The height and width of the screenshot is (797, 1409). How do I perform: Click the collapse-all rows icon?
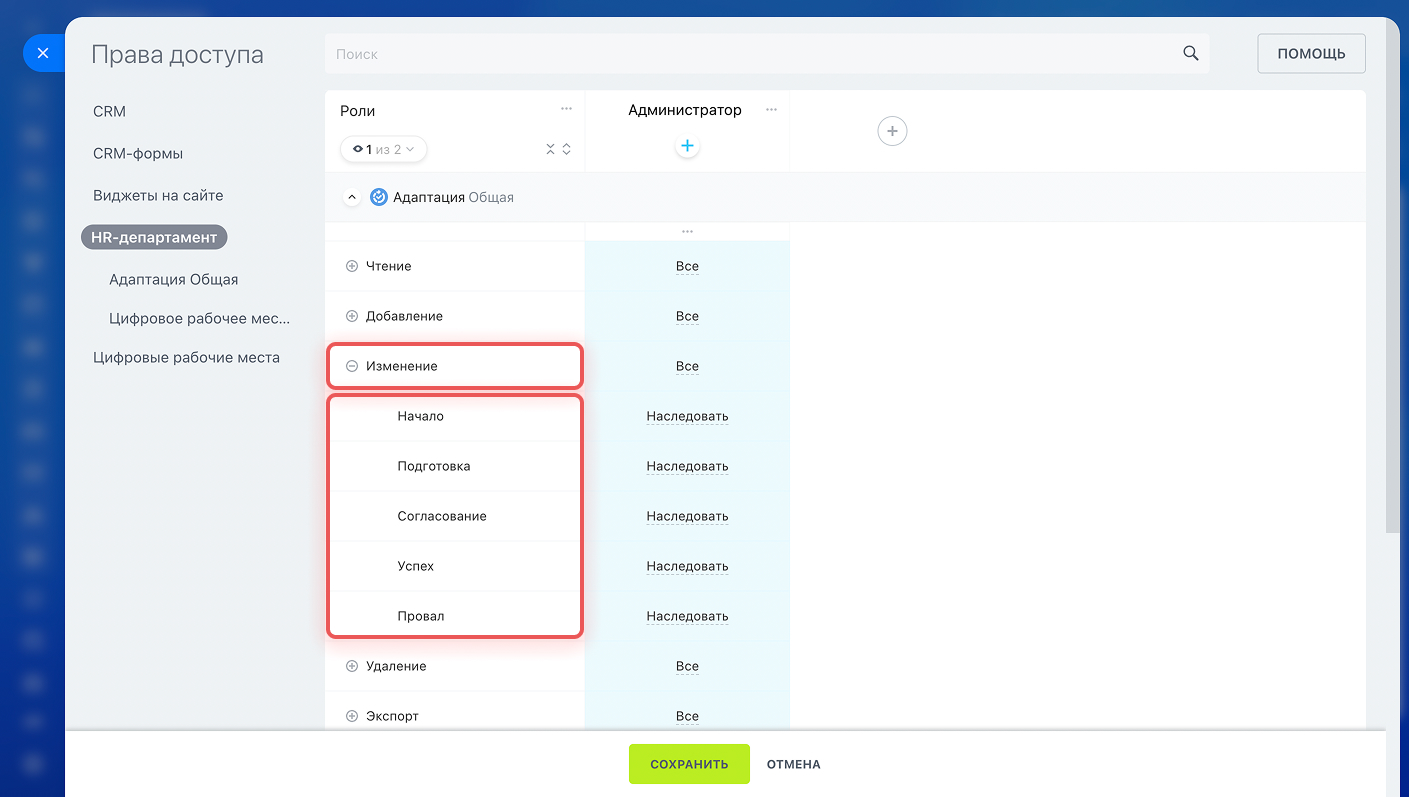click(550, 149)
